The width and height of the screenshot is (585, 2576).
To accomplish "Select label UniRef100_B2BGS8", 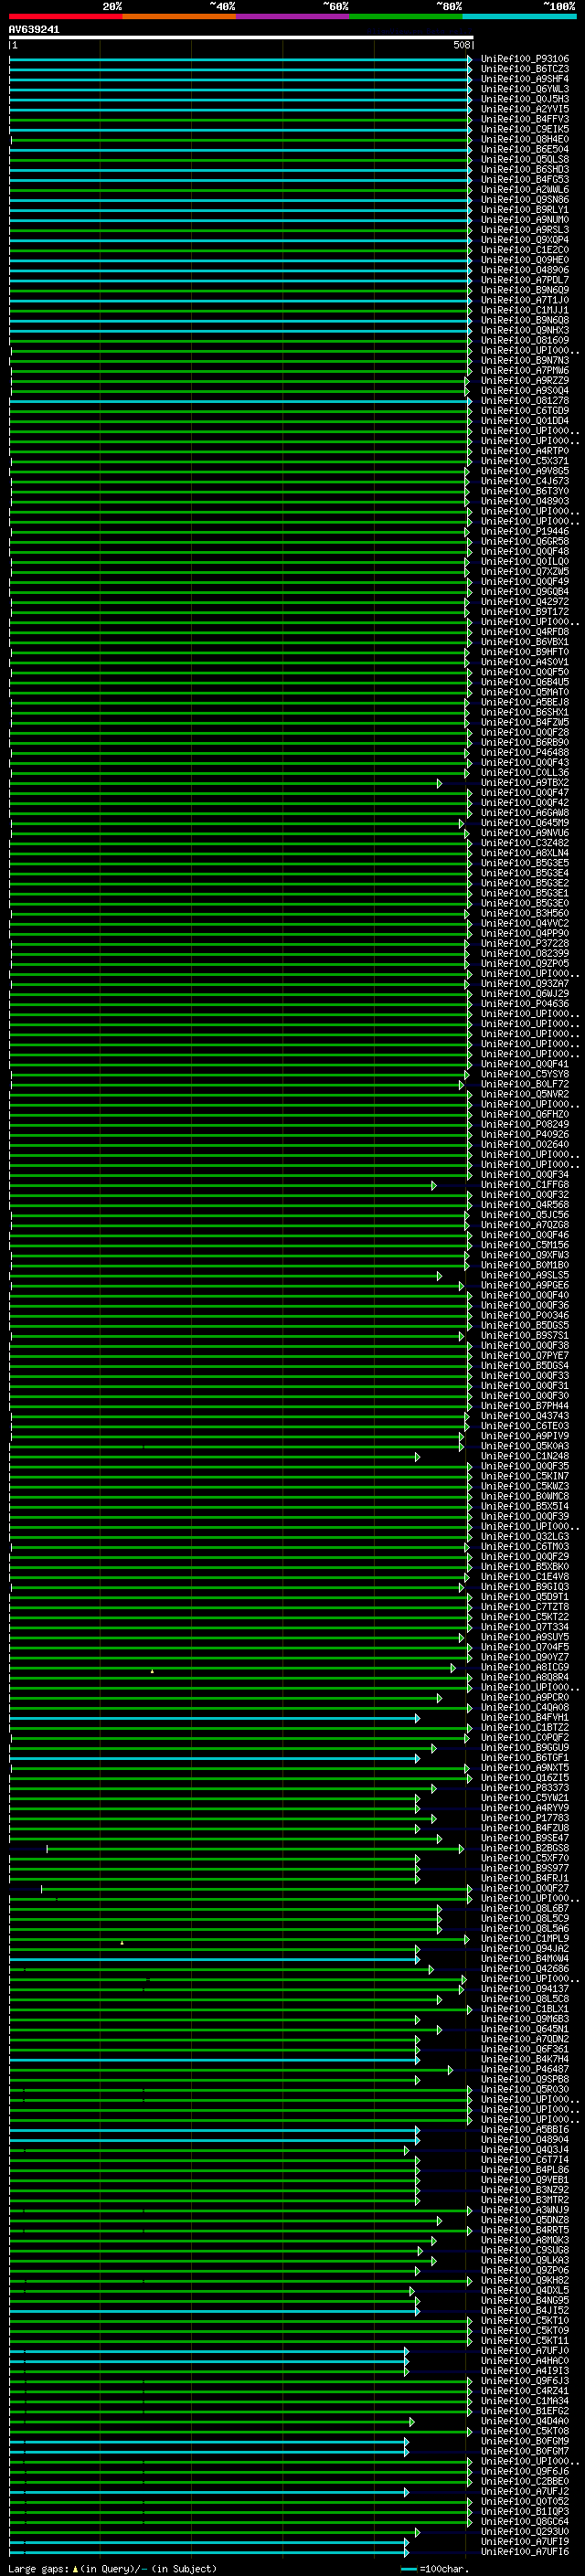I will [x=525, y=1848].
